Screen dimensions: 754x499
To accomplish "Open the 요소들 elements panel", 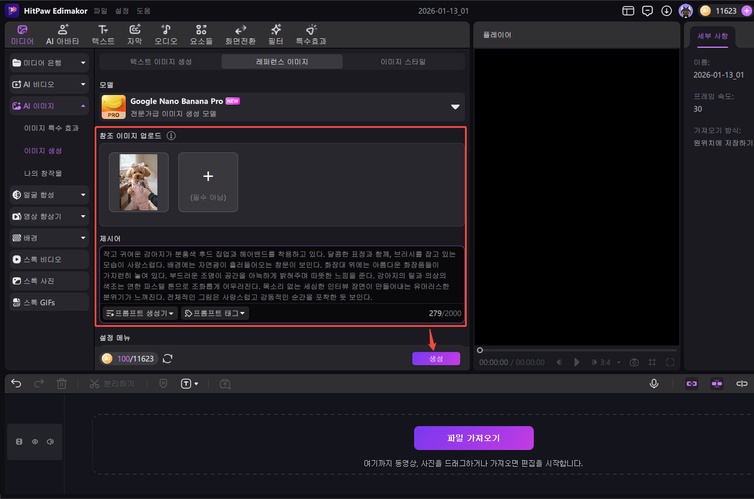I will click(201, 35).
